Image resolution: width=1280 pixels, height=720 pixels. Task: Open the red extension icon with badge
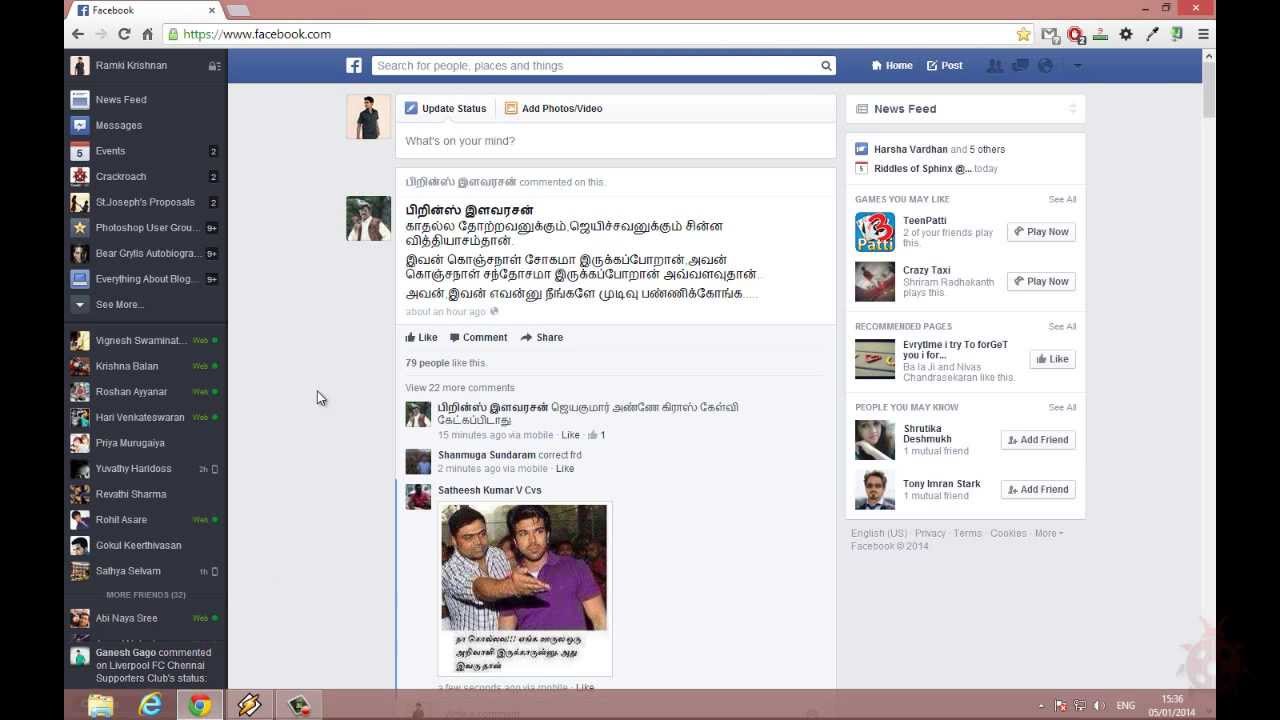[1076, 34]
